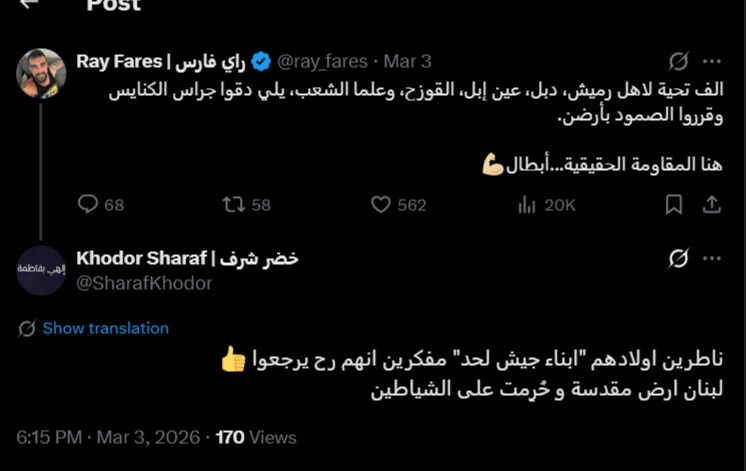
Task: Repost the Ray Fares post
Action: pos(233,205)
